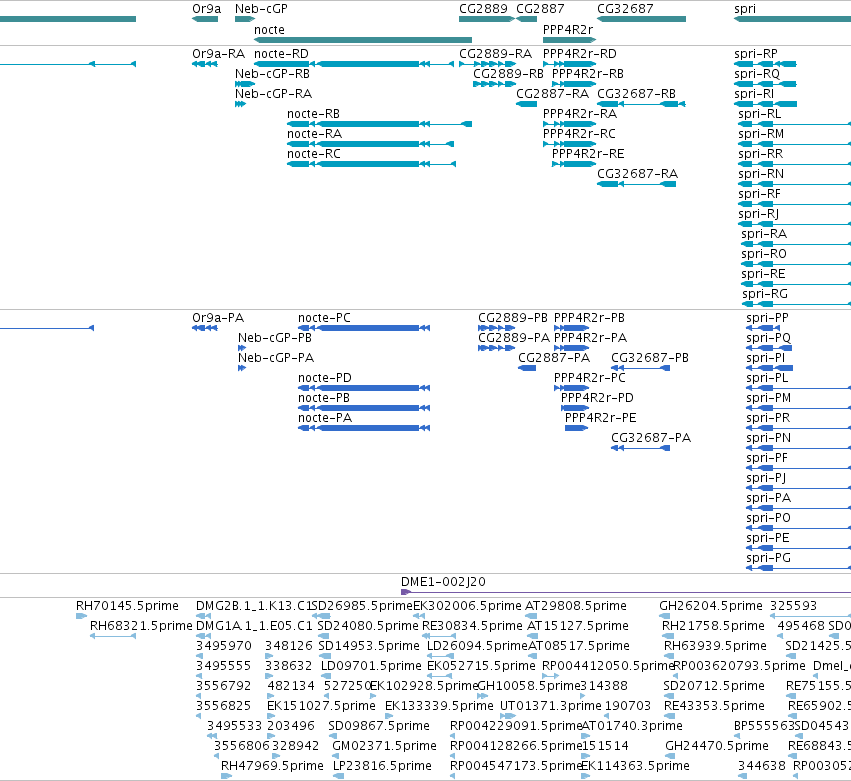Viewport: 851px width, 781px height.
Task: Select the Neb-cGP gene label
Action: 261,9
